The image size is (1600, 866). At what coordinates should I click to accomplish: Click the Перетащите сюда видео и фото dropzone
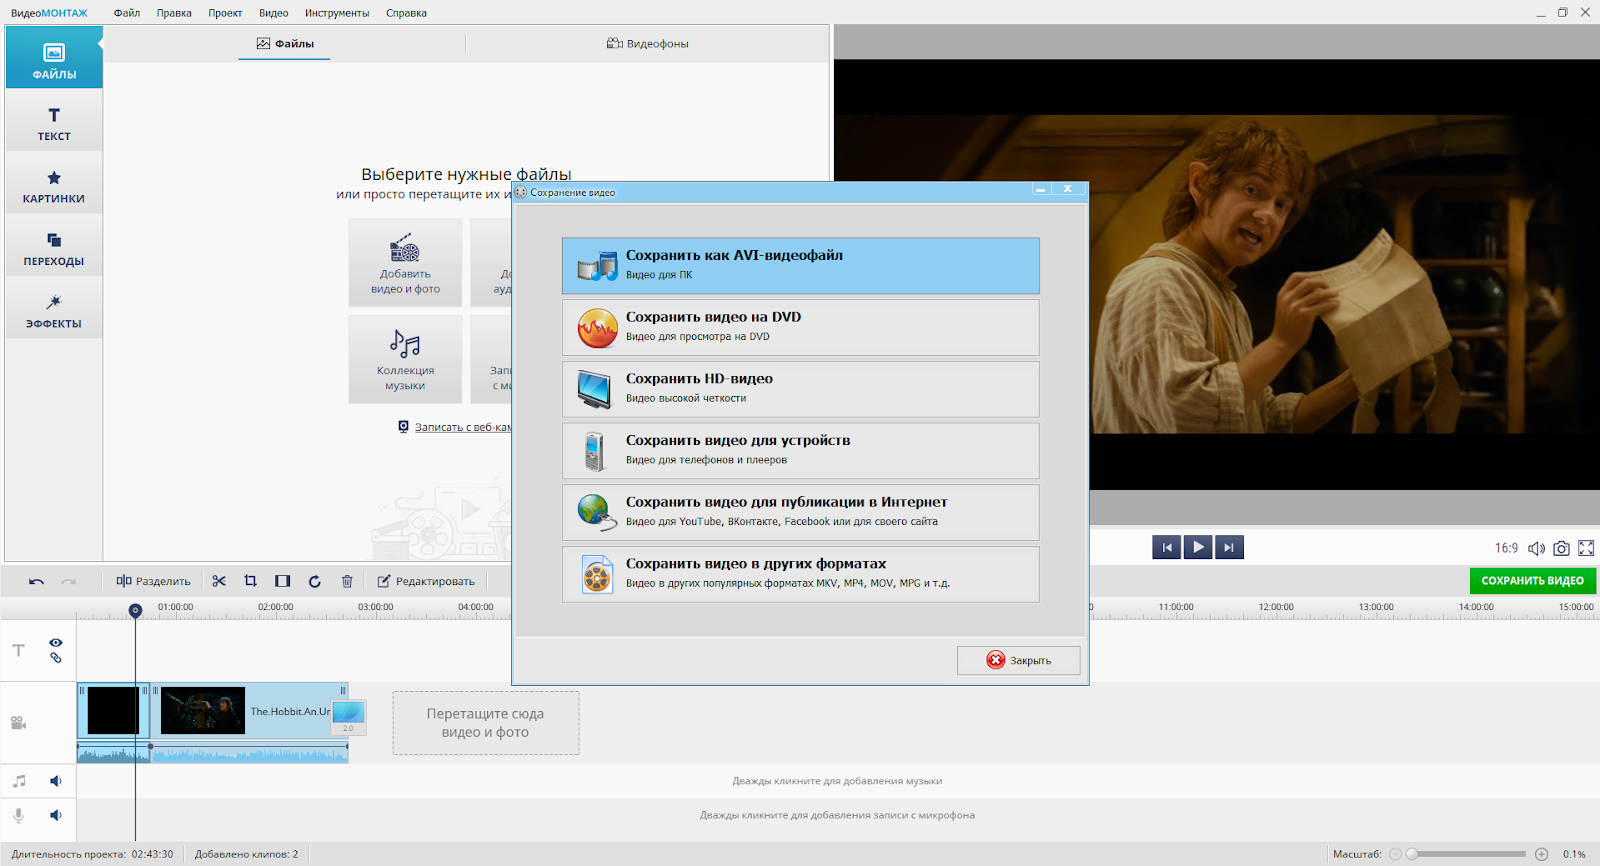click(485, 723)
